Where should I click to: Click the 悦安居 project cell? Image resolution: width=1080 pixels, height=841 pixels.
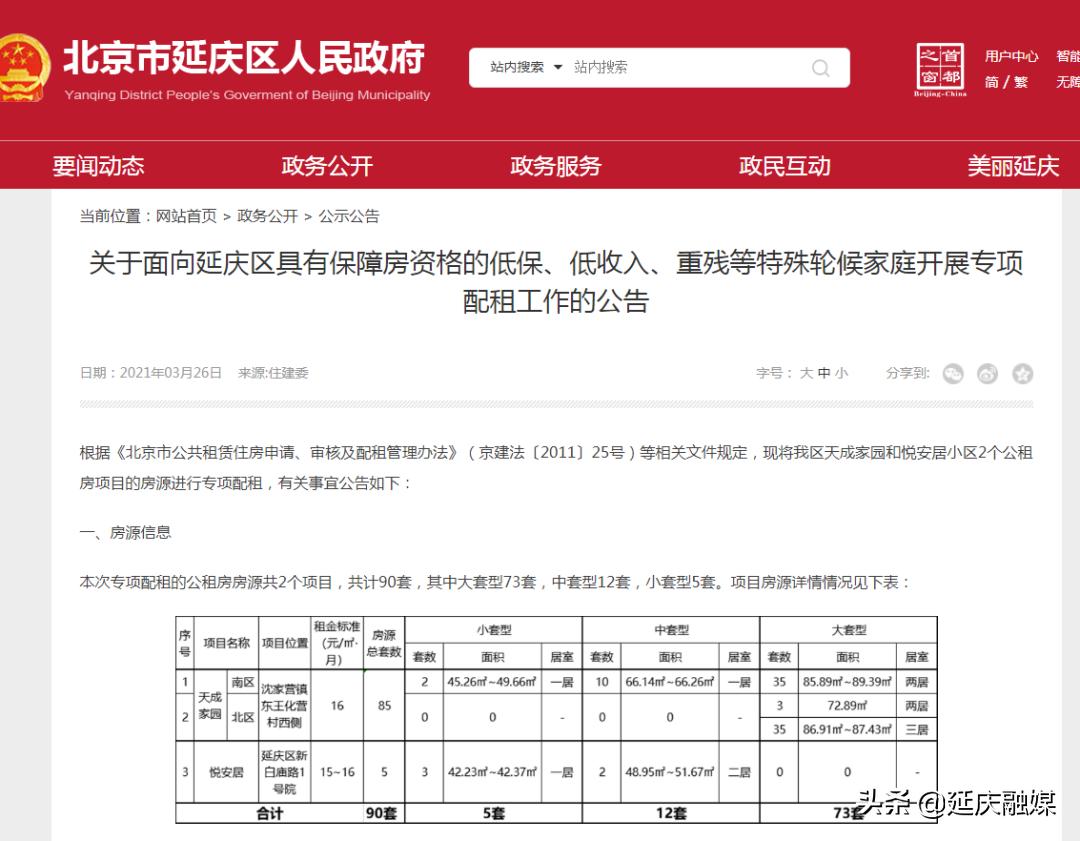[x=227, y=772]
